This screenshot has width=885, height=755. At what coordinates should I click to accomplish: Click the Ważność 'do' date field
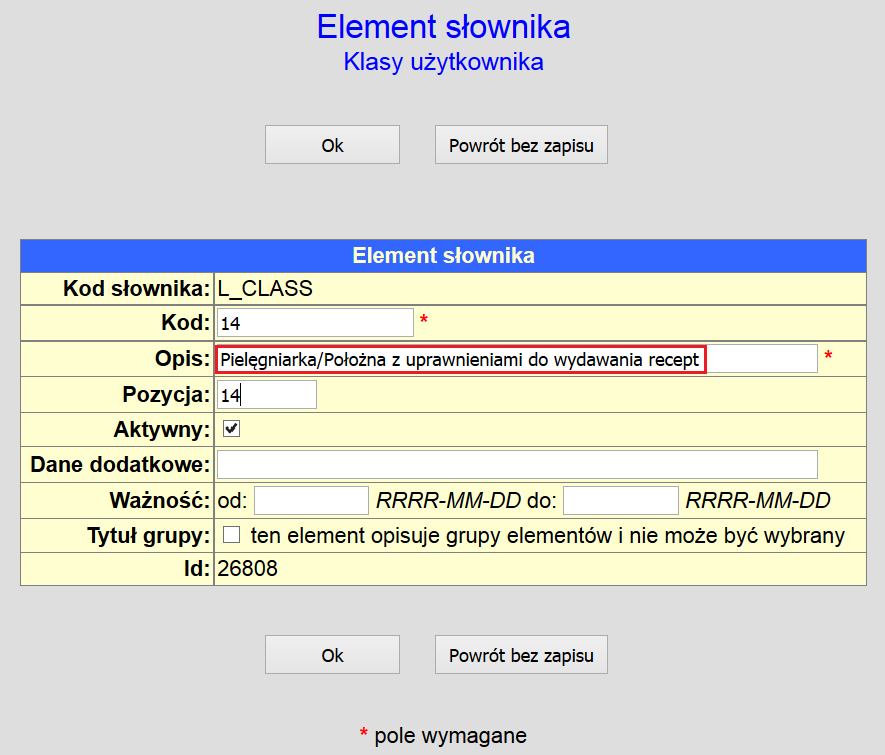[621, 501]
